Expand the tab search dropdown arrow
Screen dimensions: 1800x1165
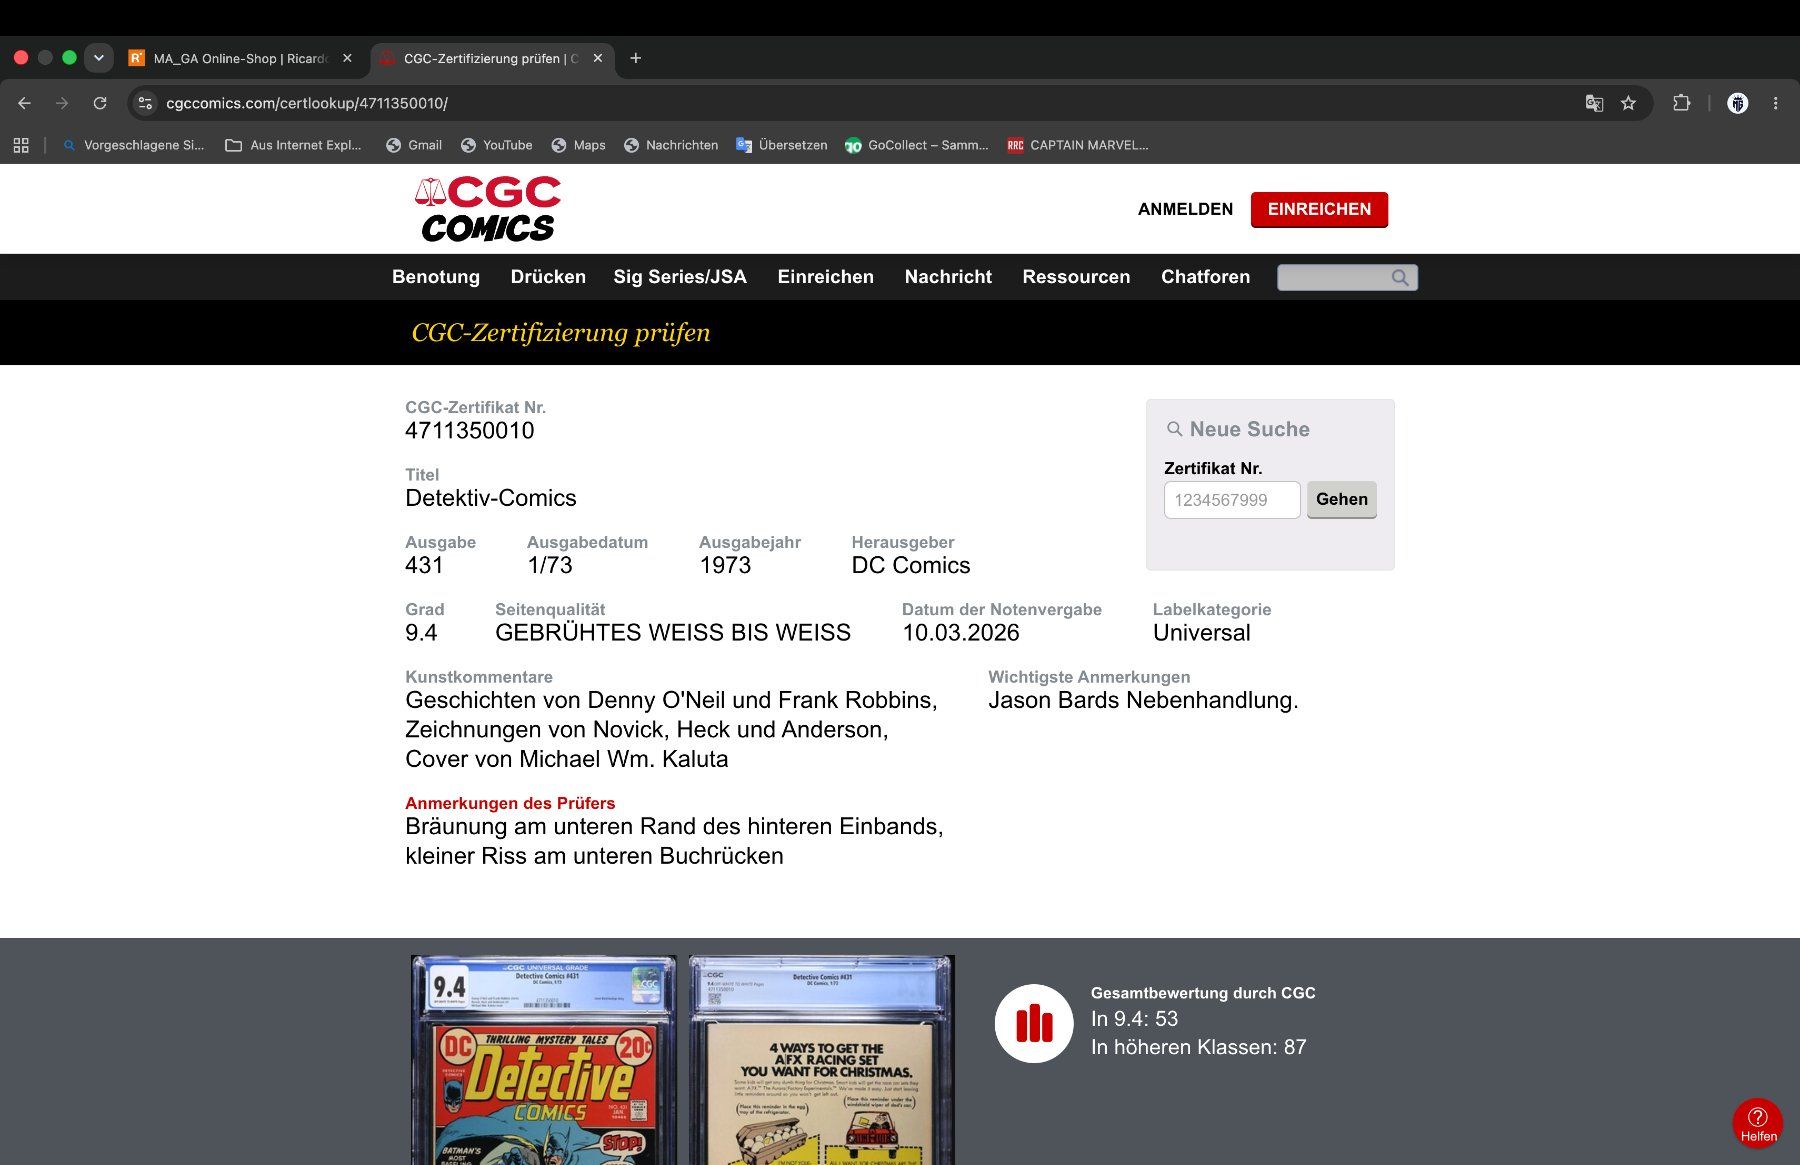[x=98, y=58]
